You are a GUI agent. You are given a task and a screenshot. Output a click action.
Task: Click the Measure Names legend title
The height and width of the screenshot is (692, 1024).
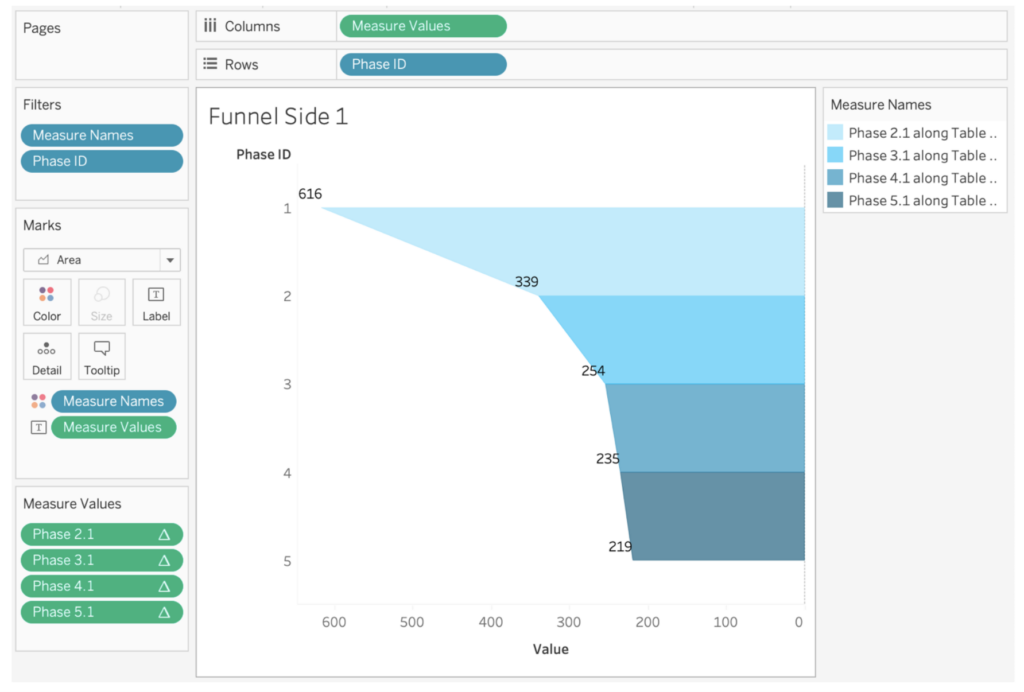(878, 104)
